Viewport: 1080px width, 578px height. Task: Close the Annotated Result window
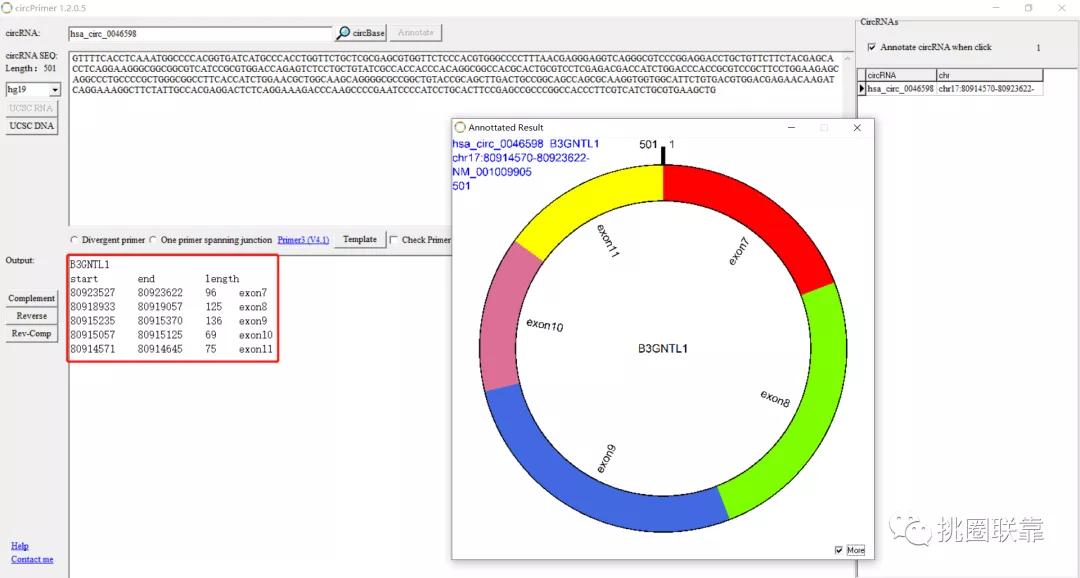pyautogui.click(x=856, y=128)
